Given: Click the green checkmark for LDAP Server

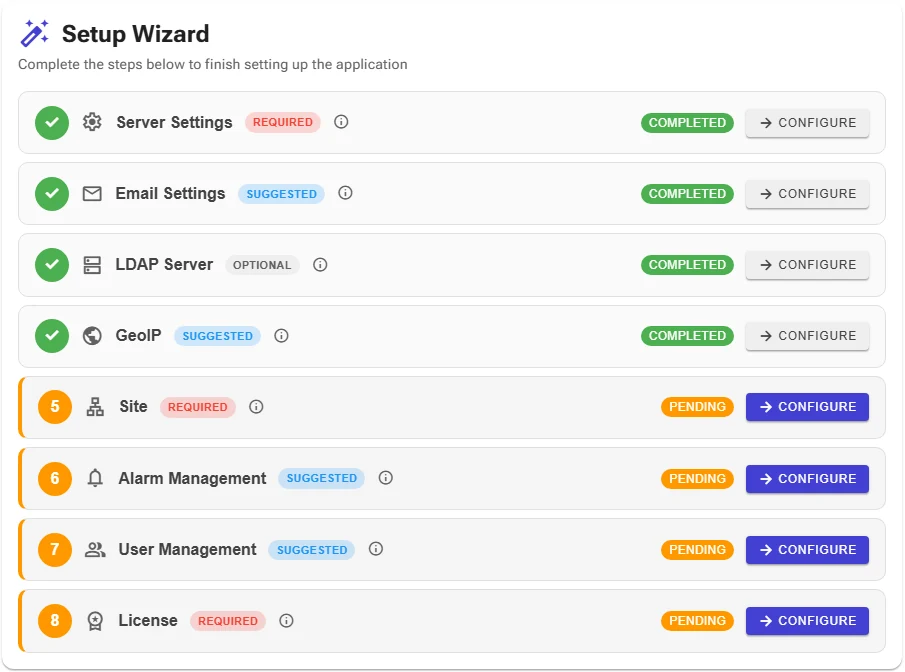Looking at the screenshot, I should [x=52, y=265].
